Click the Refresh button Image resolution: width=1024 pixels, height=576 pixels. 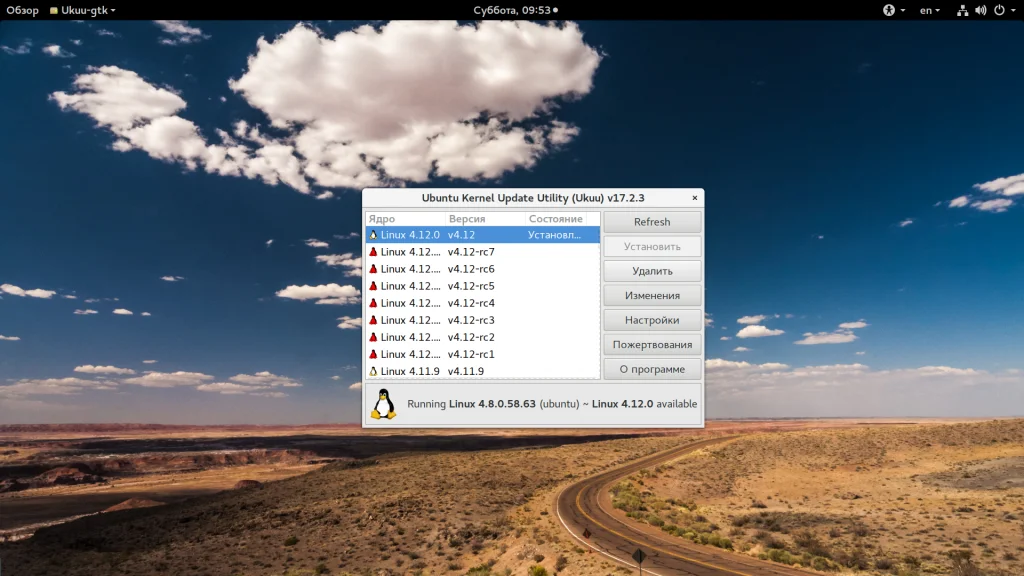[652, 222]
